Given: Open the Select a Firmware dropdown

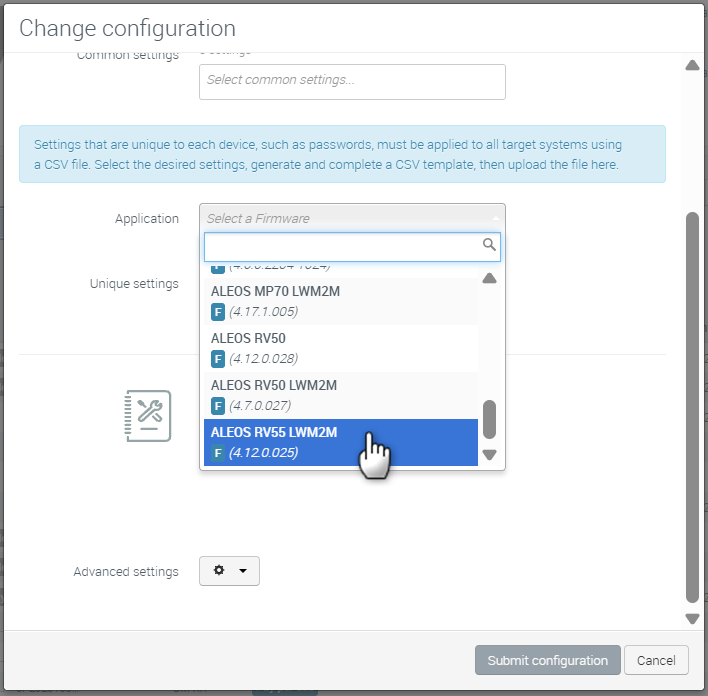Looking at the screenshot, I should [x=352, y=219].
